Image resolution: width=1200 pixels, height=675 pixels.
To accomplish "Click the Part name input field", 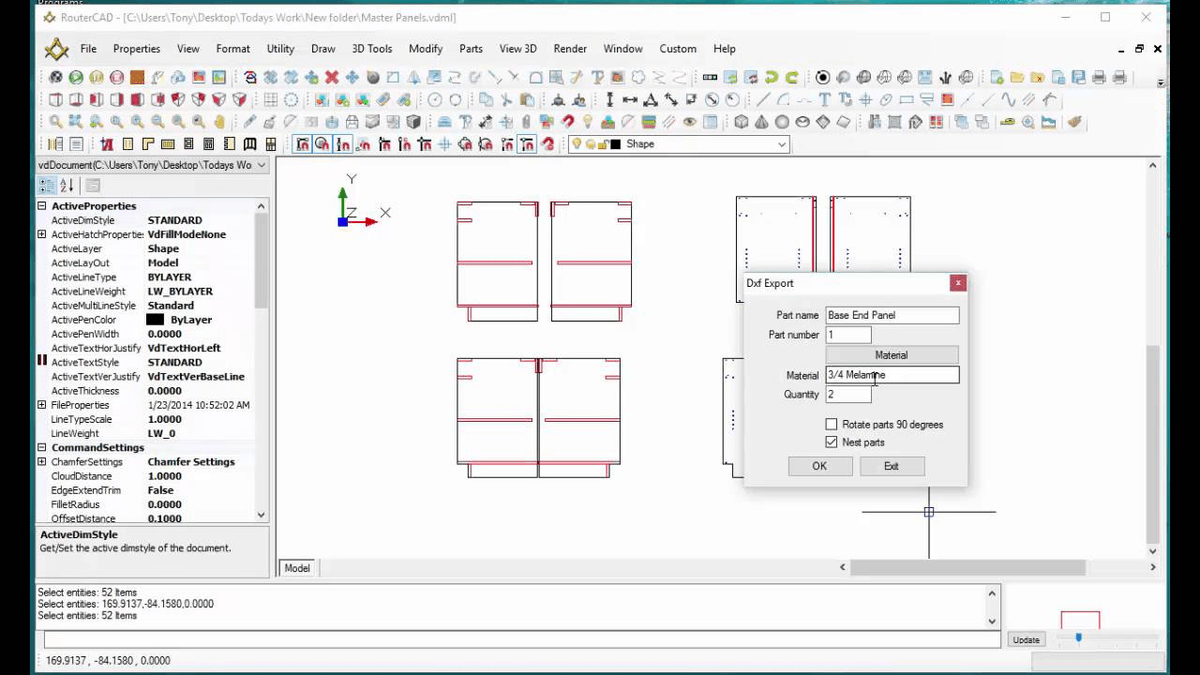I will (892, 315).
